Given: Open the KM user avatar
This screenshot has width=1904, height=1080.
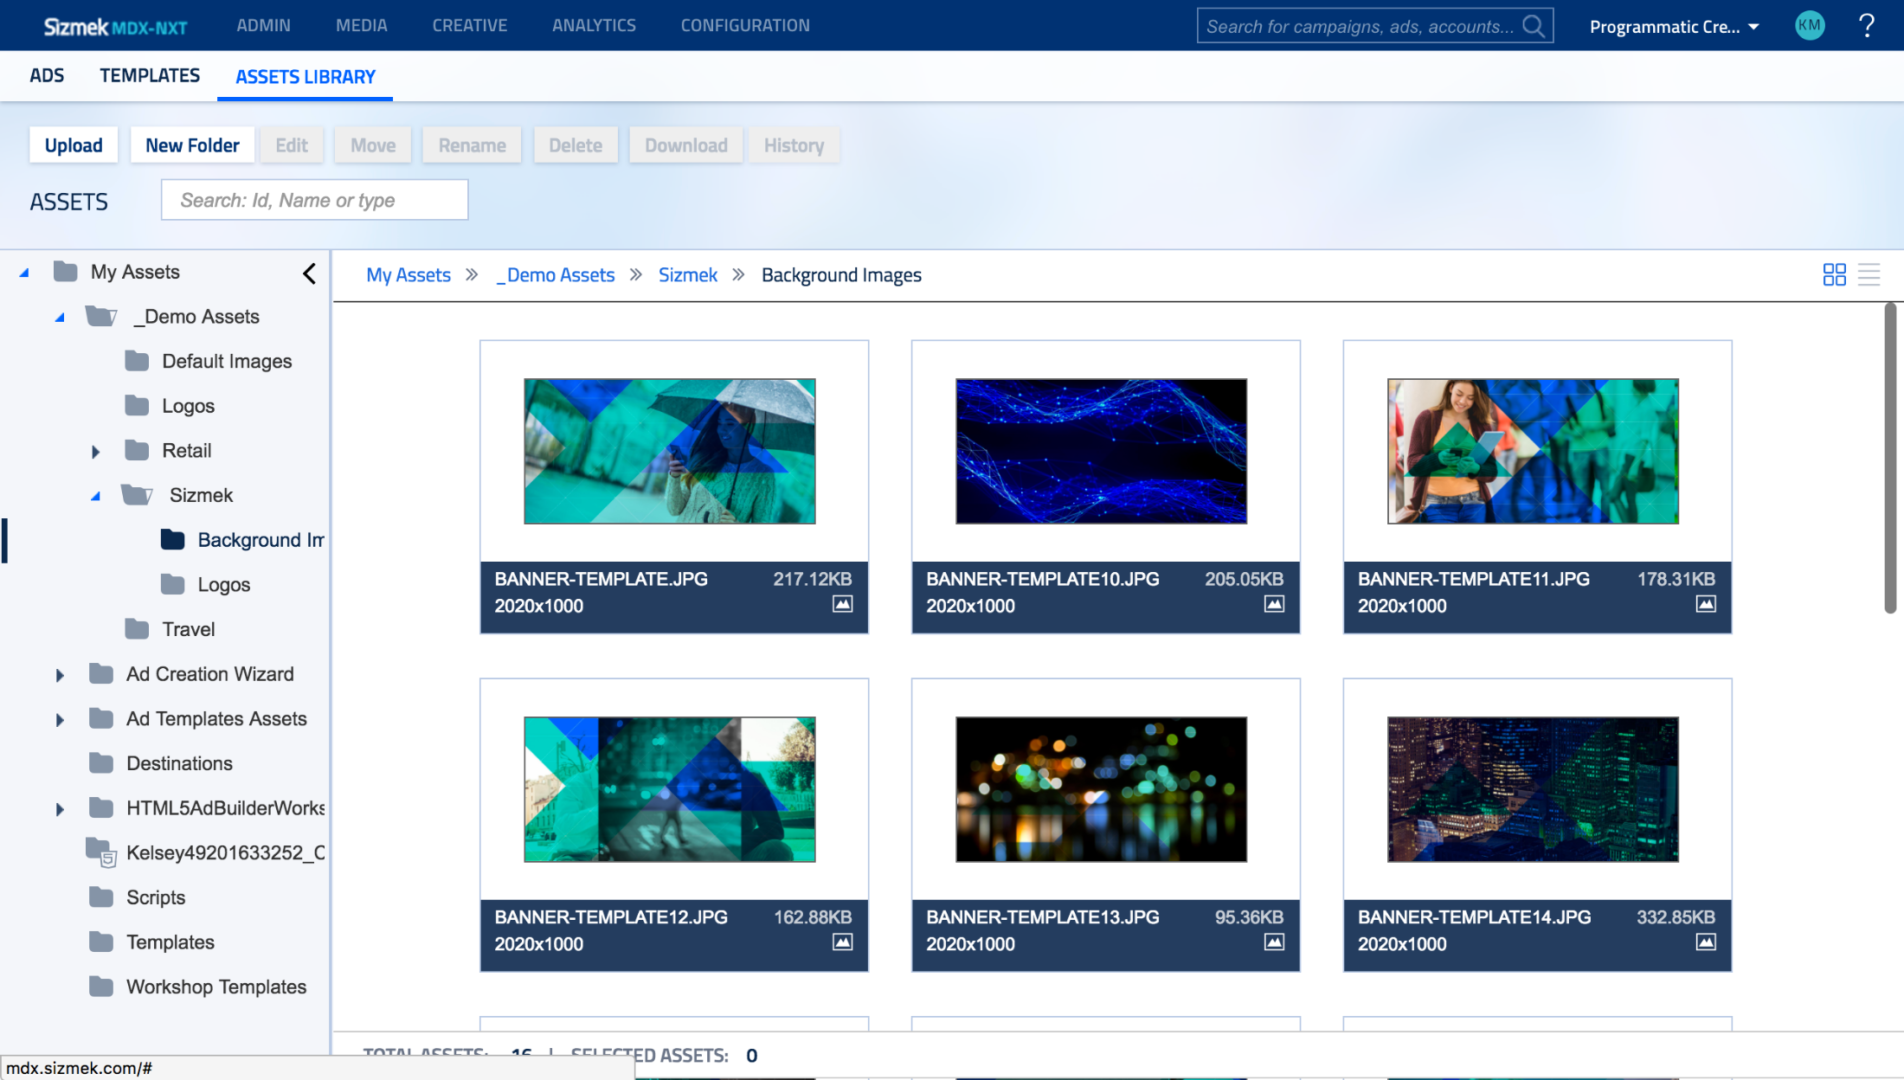Looking at the screenshot, I should [x=1810, y=26].
